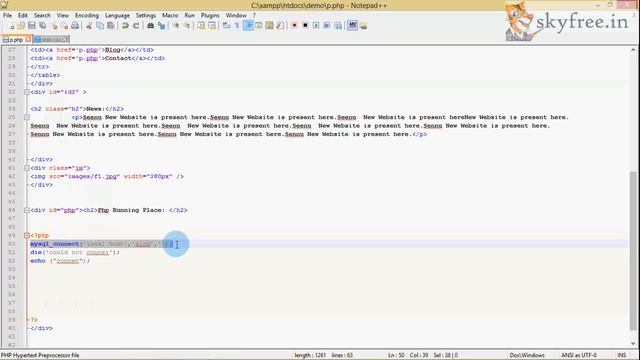Open the Macro menu

click(170, 16)
